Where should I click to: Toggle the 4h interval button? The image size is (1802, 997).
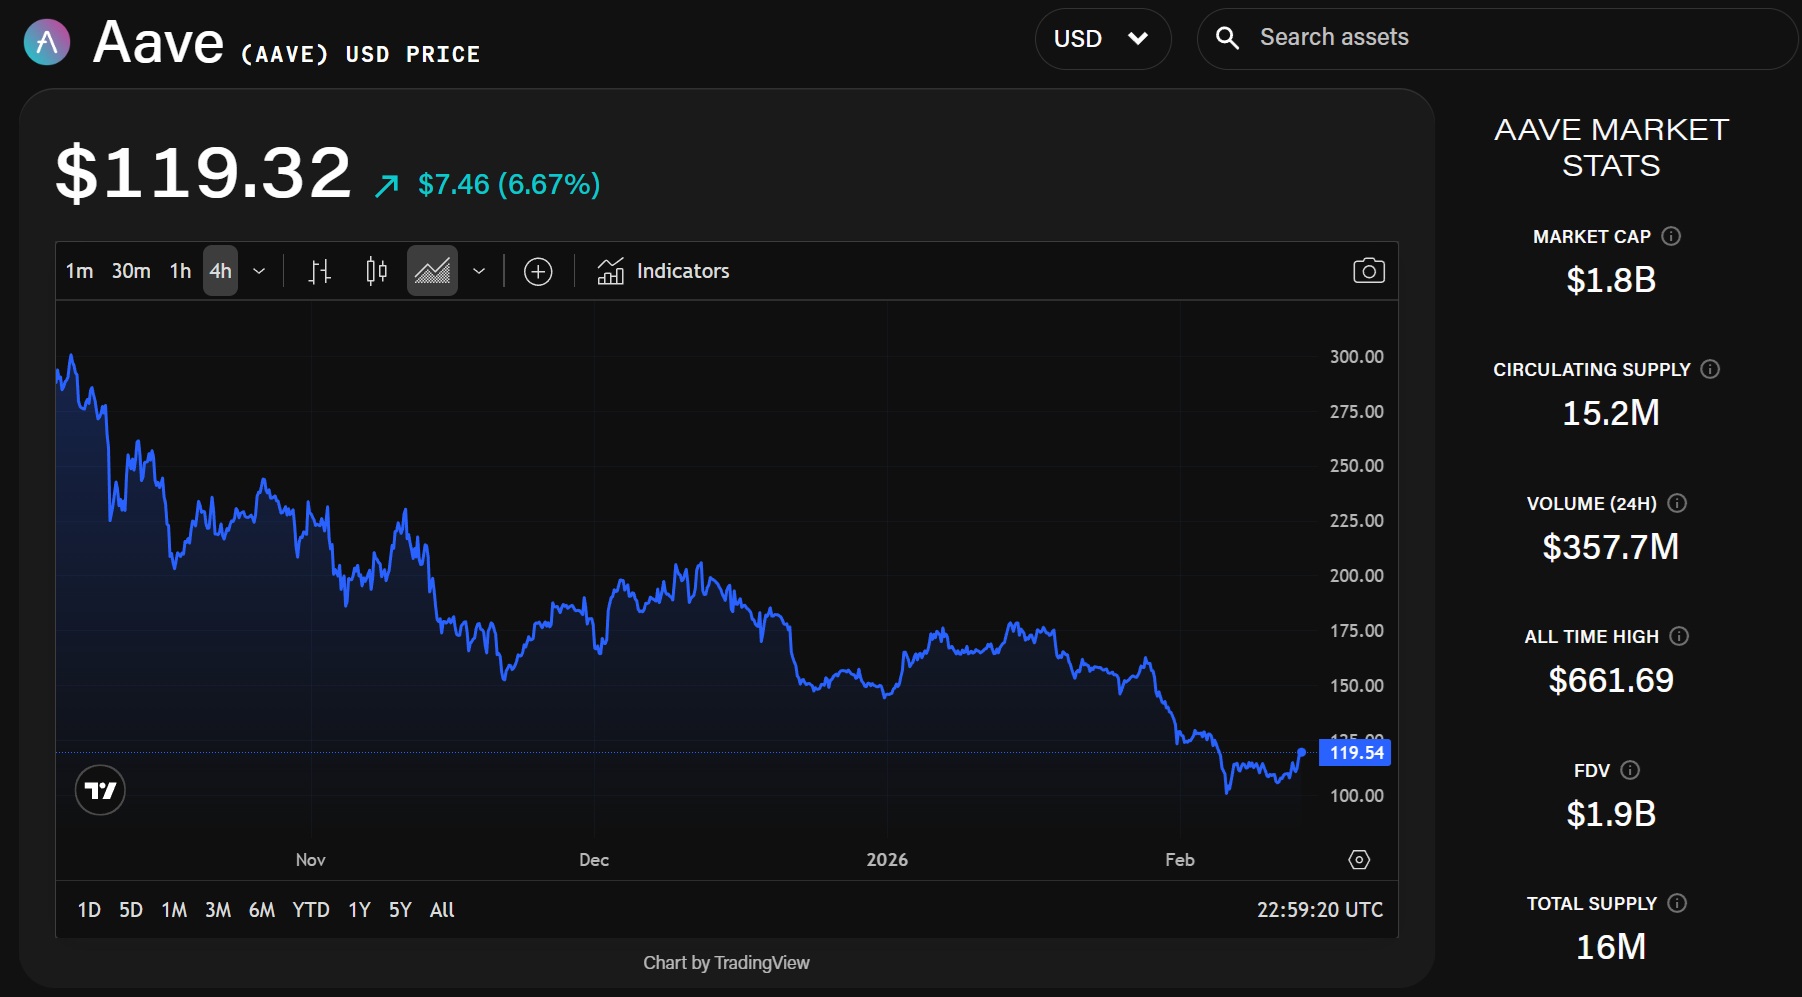[220, 271]
